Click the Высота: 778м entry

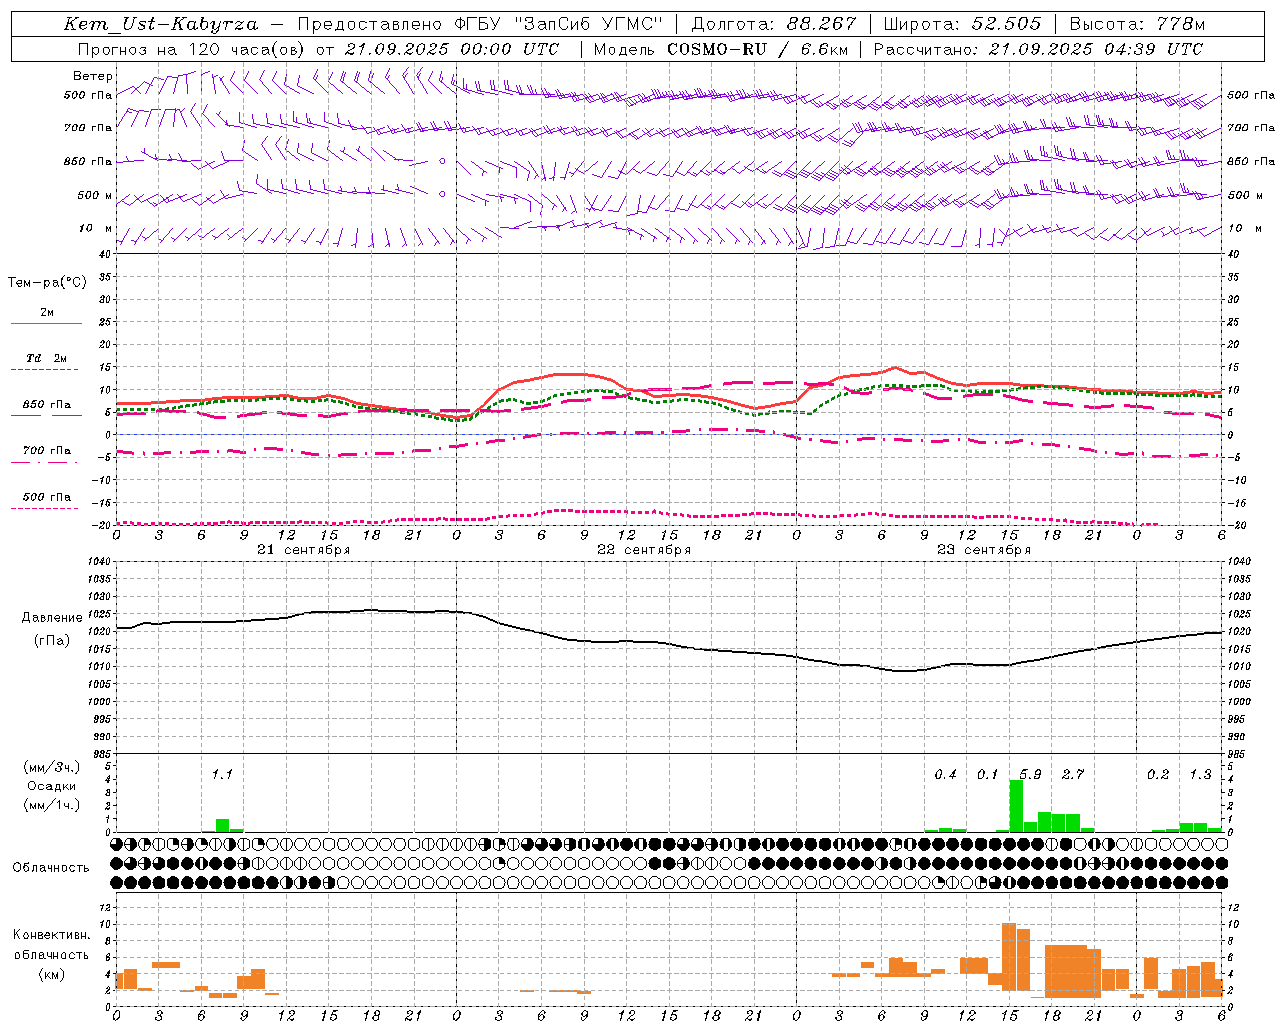point(1137,24)
